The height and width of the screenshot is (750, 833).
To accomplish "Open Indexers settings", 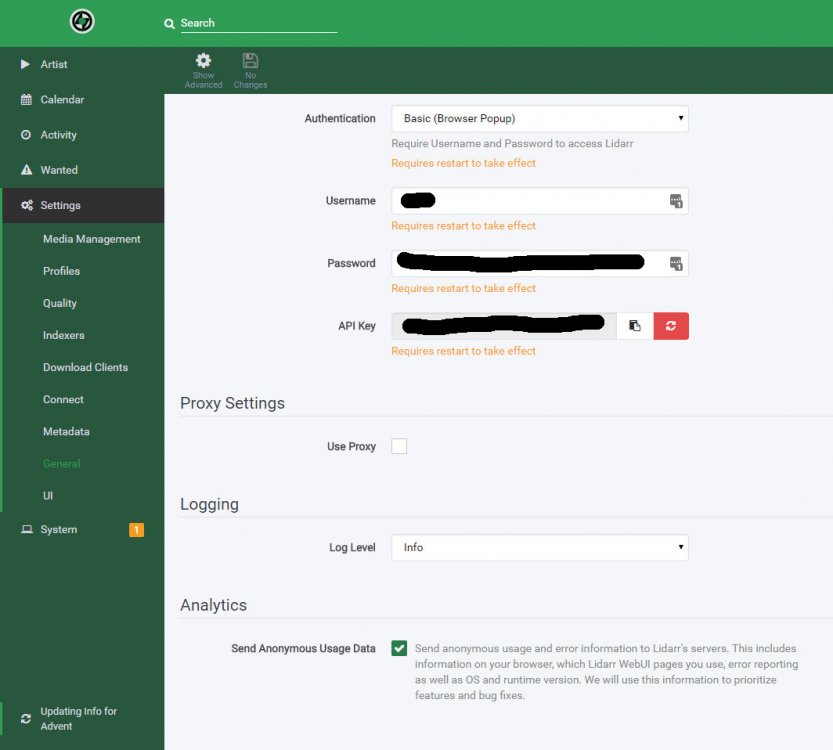I will point(63,335).
